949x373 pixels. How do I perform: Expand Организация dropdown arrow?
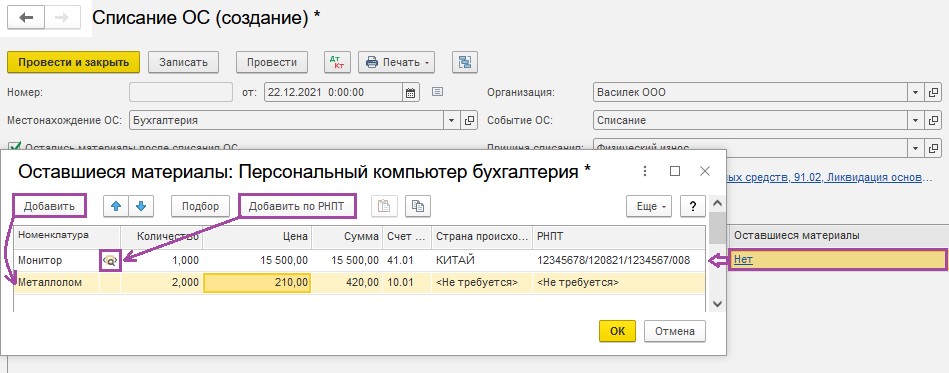pos(915,93)
